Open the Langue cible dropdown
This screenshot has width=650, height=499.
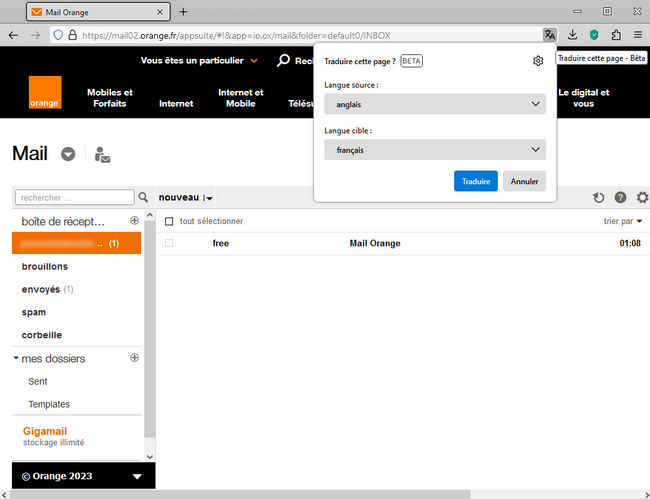tap(435, 150)
